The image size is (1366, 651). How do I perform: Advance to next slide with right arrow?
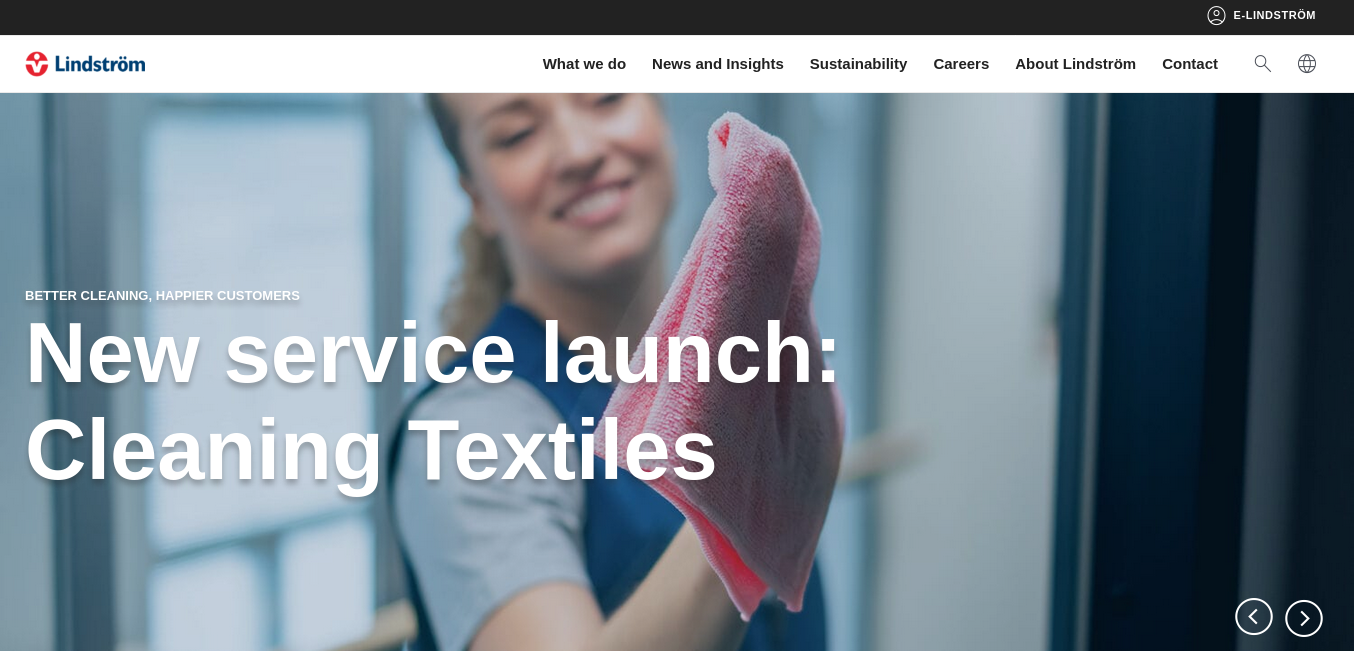[x=1304, y=618]
